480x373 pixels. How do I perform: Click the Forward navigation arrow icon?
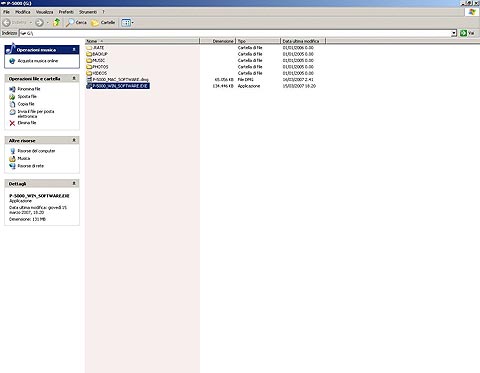click(39, 23)
